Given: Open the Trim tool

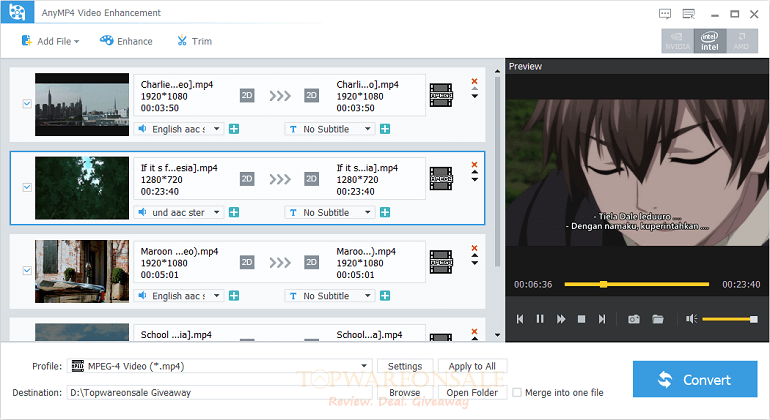Looking at the screenshot, I should click(194, 41).
